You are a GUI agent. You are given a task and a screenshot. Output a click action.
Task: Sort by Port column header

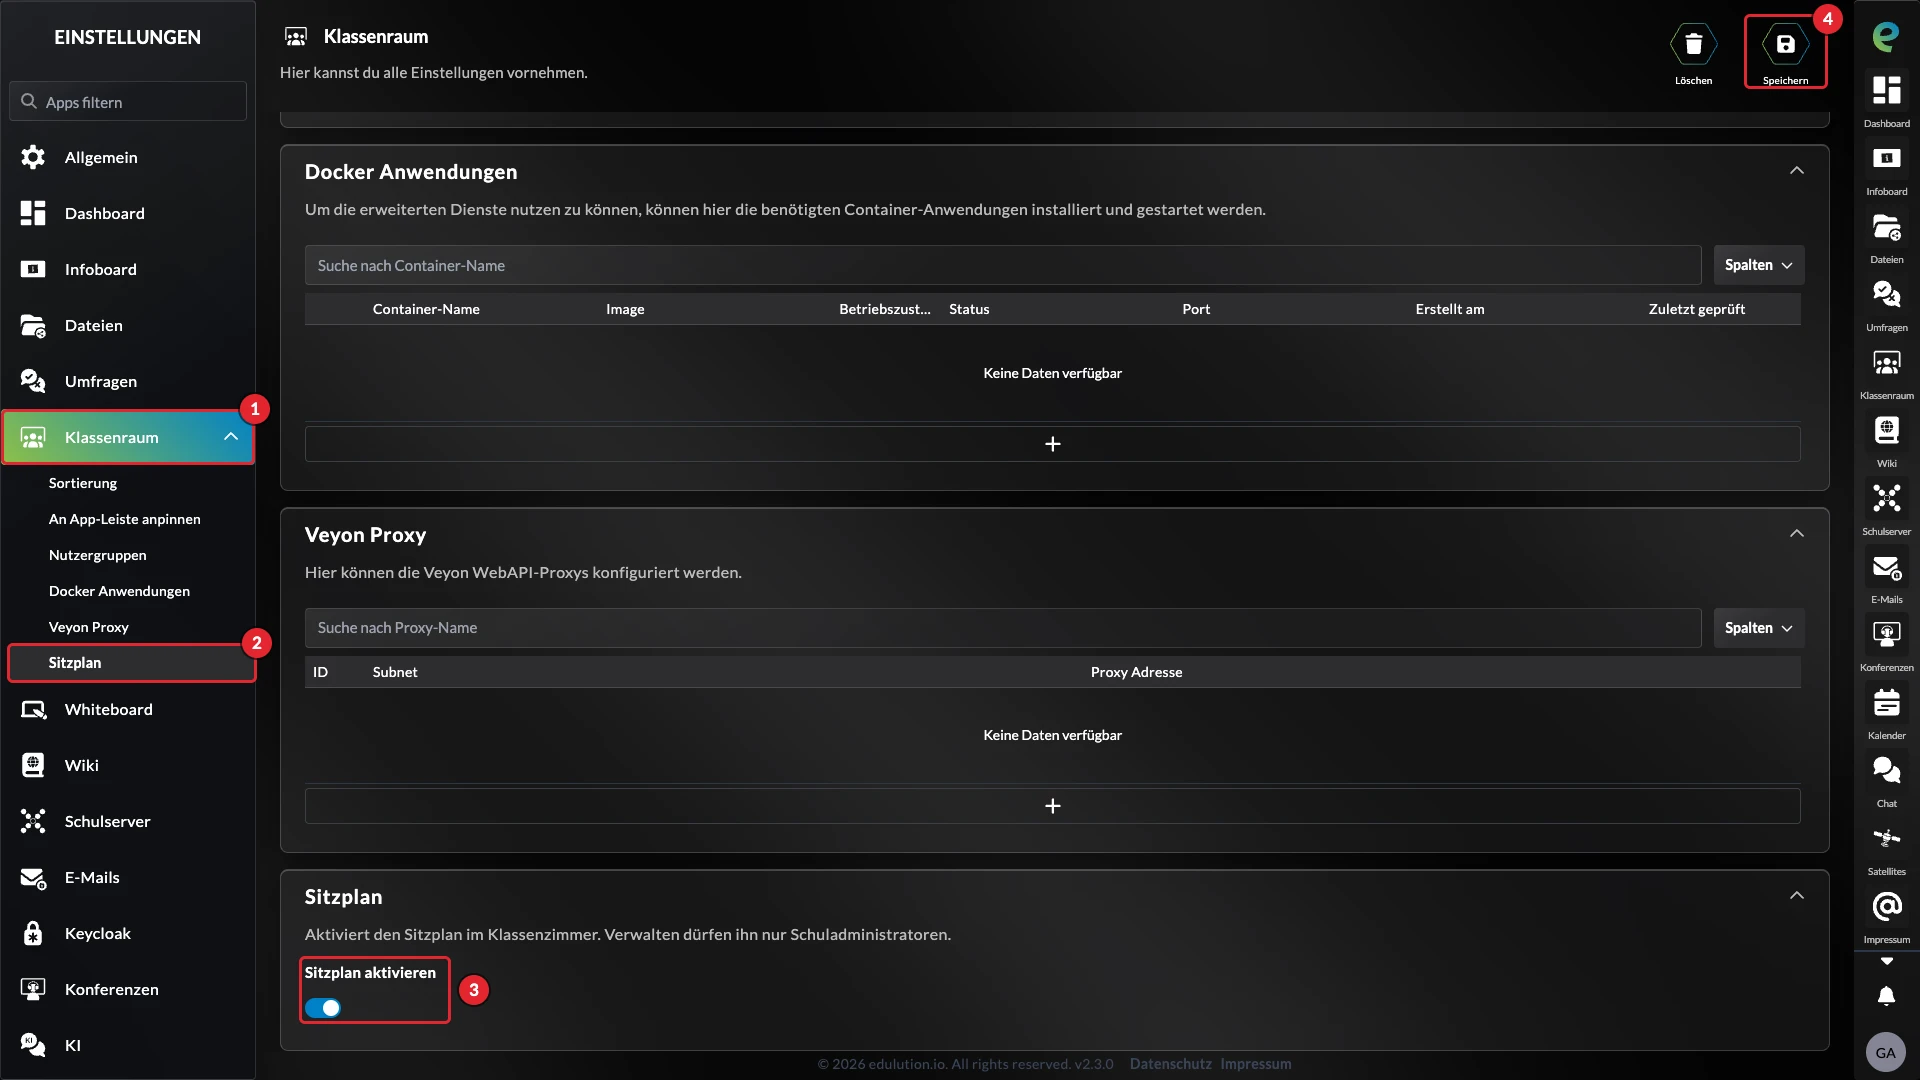[x=1196, y=309]
